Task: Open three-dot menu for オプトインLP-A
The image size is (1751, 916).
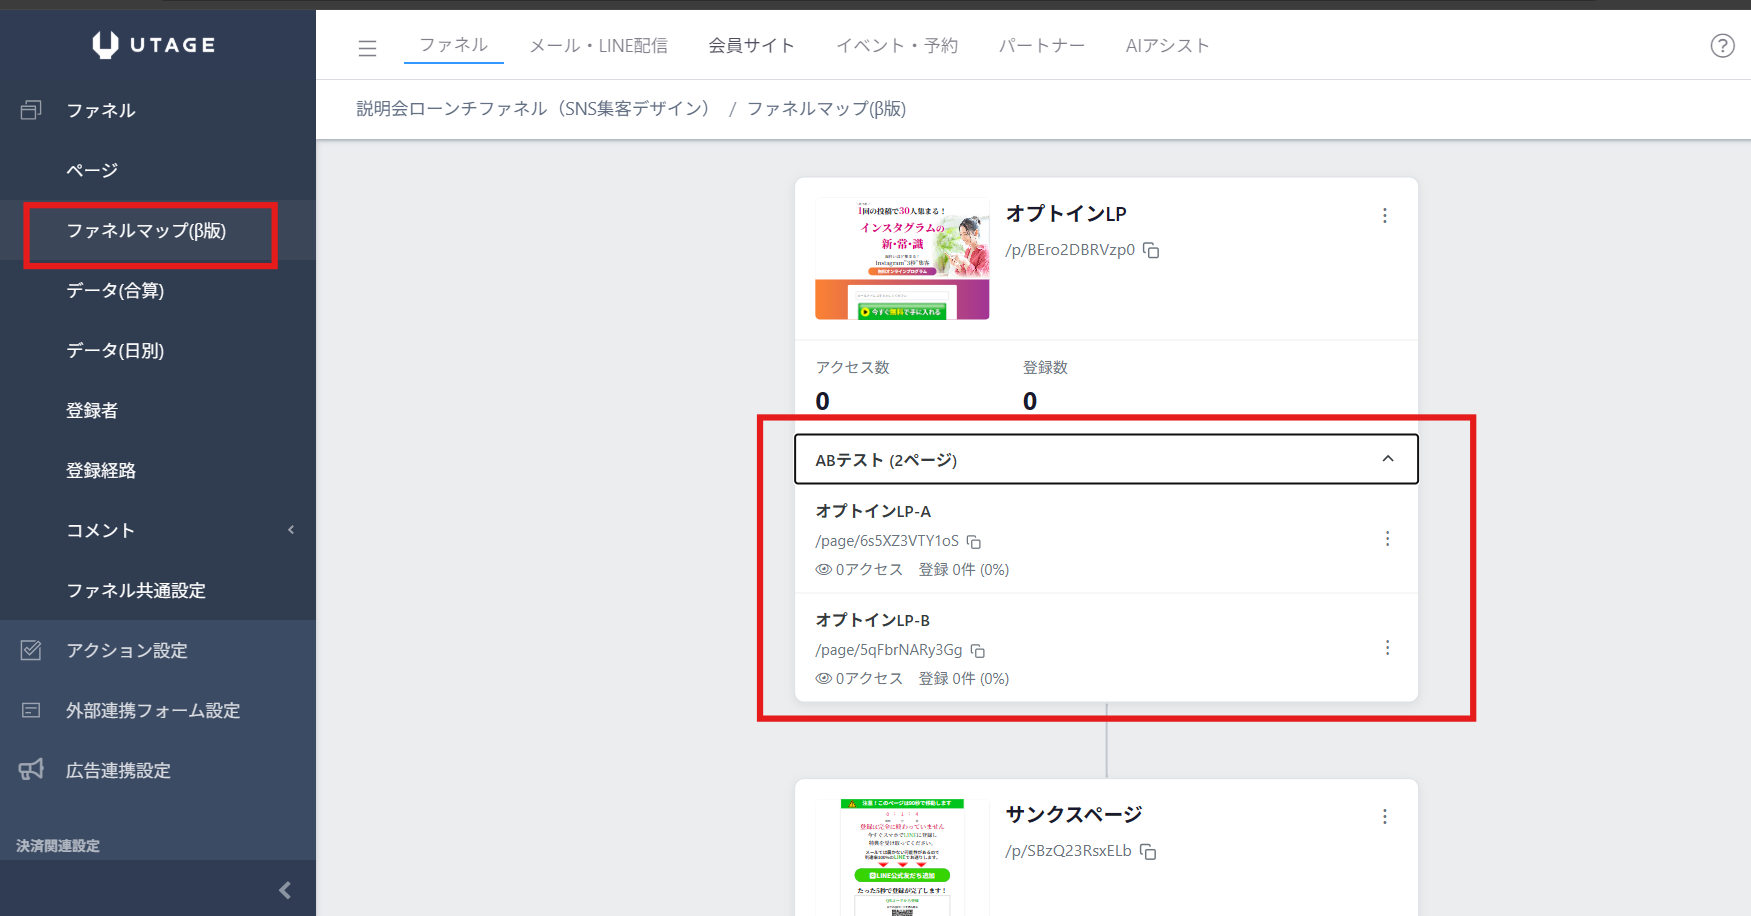Action: pos(1387,539)
